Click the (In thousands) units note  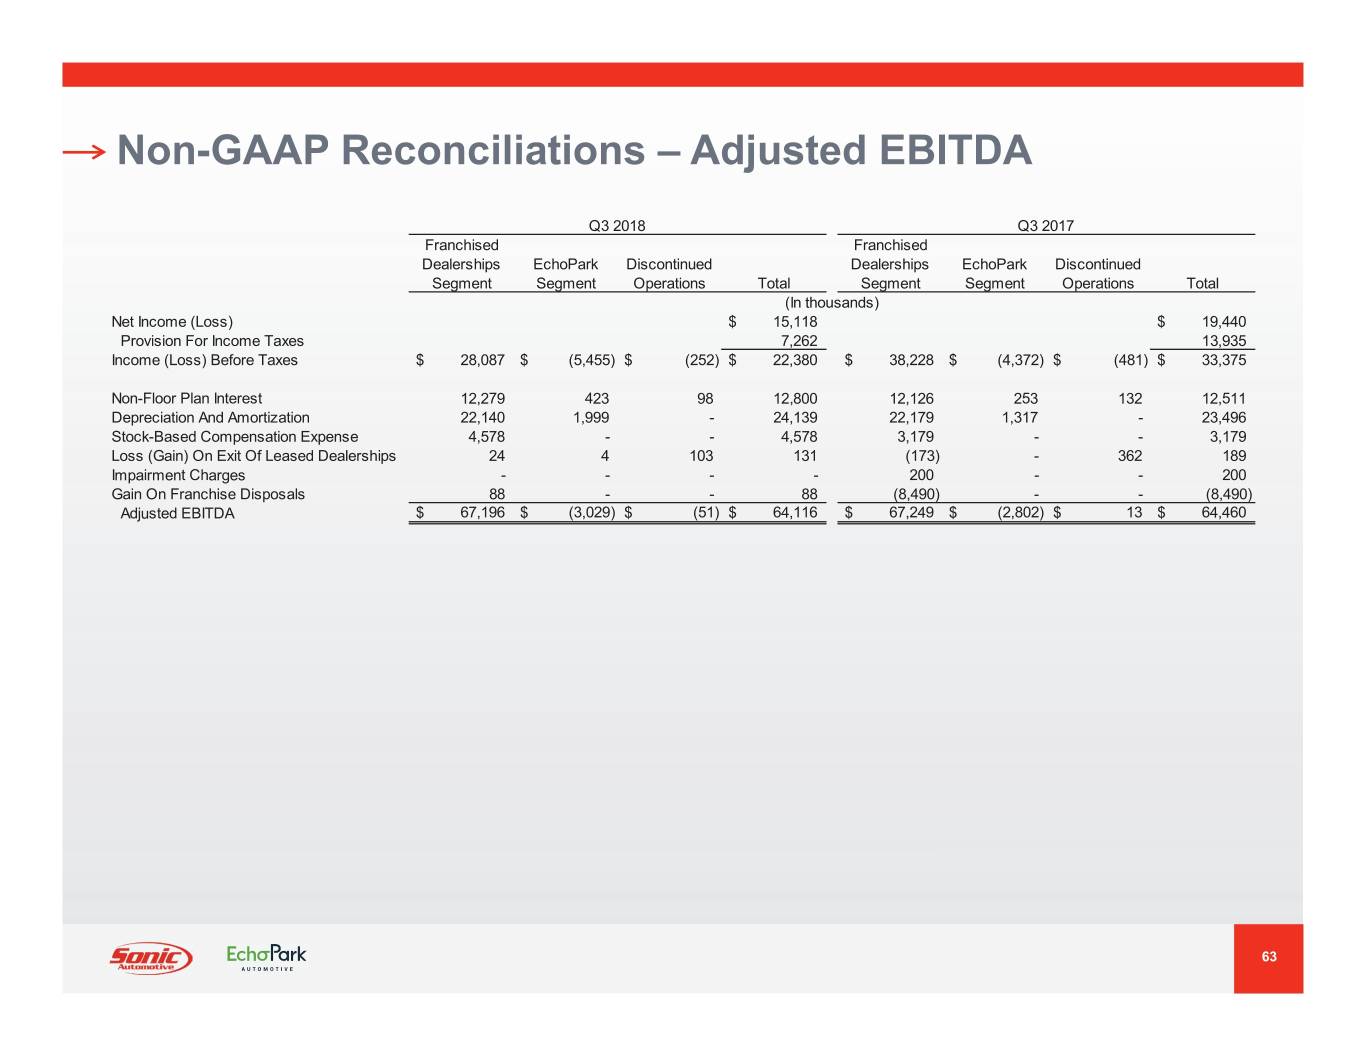831,303
